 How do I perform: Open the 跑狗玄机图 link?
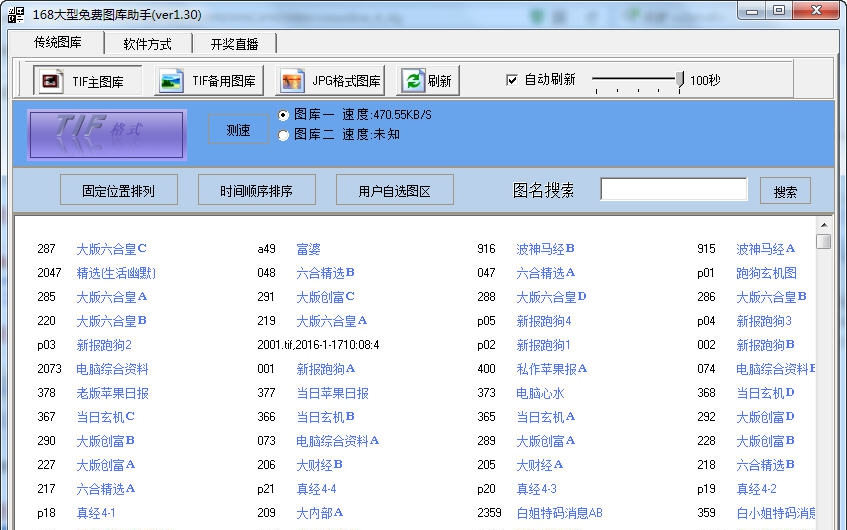pyautogui.click(x=767, y=273)
